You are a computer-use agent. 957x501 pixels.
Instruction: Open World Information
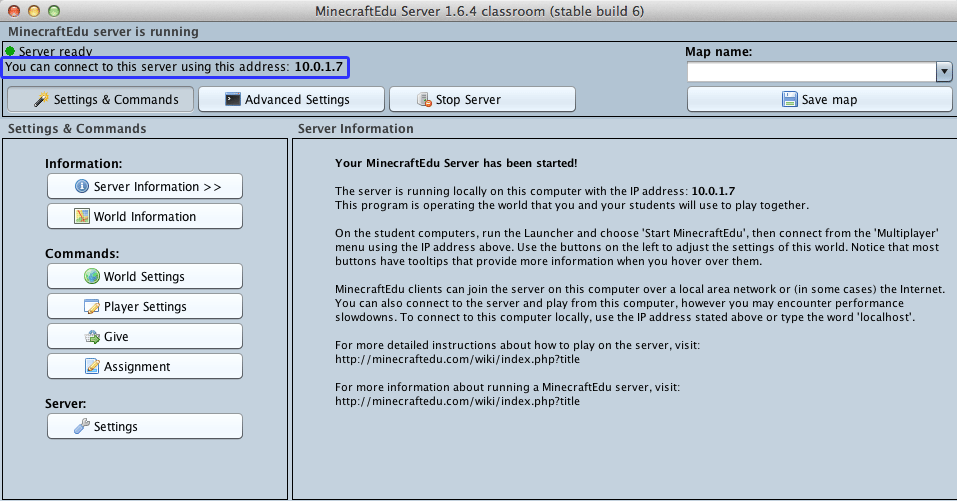(x=145, y=216)
